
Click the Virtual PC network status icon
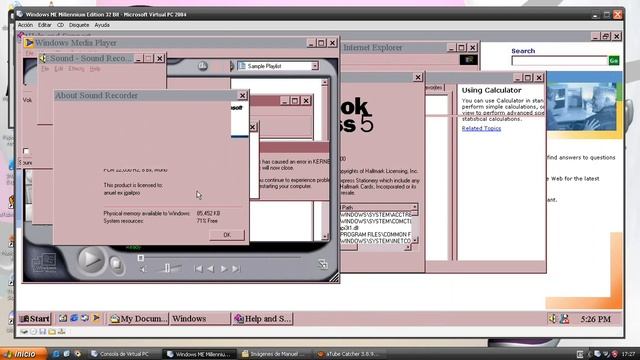(x=61, y=331)
